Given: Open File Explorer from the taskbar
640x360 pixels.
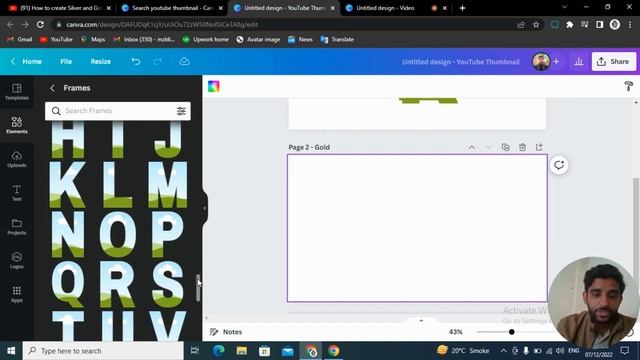Looking at the screenshot, I should 242,351.
